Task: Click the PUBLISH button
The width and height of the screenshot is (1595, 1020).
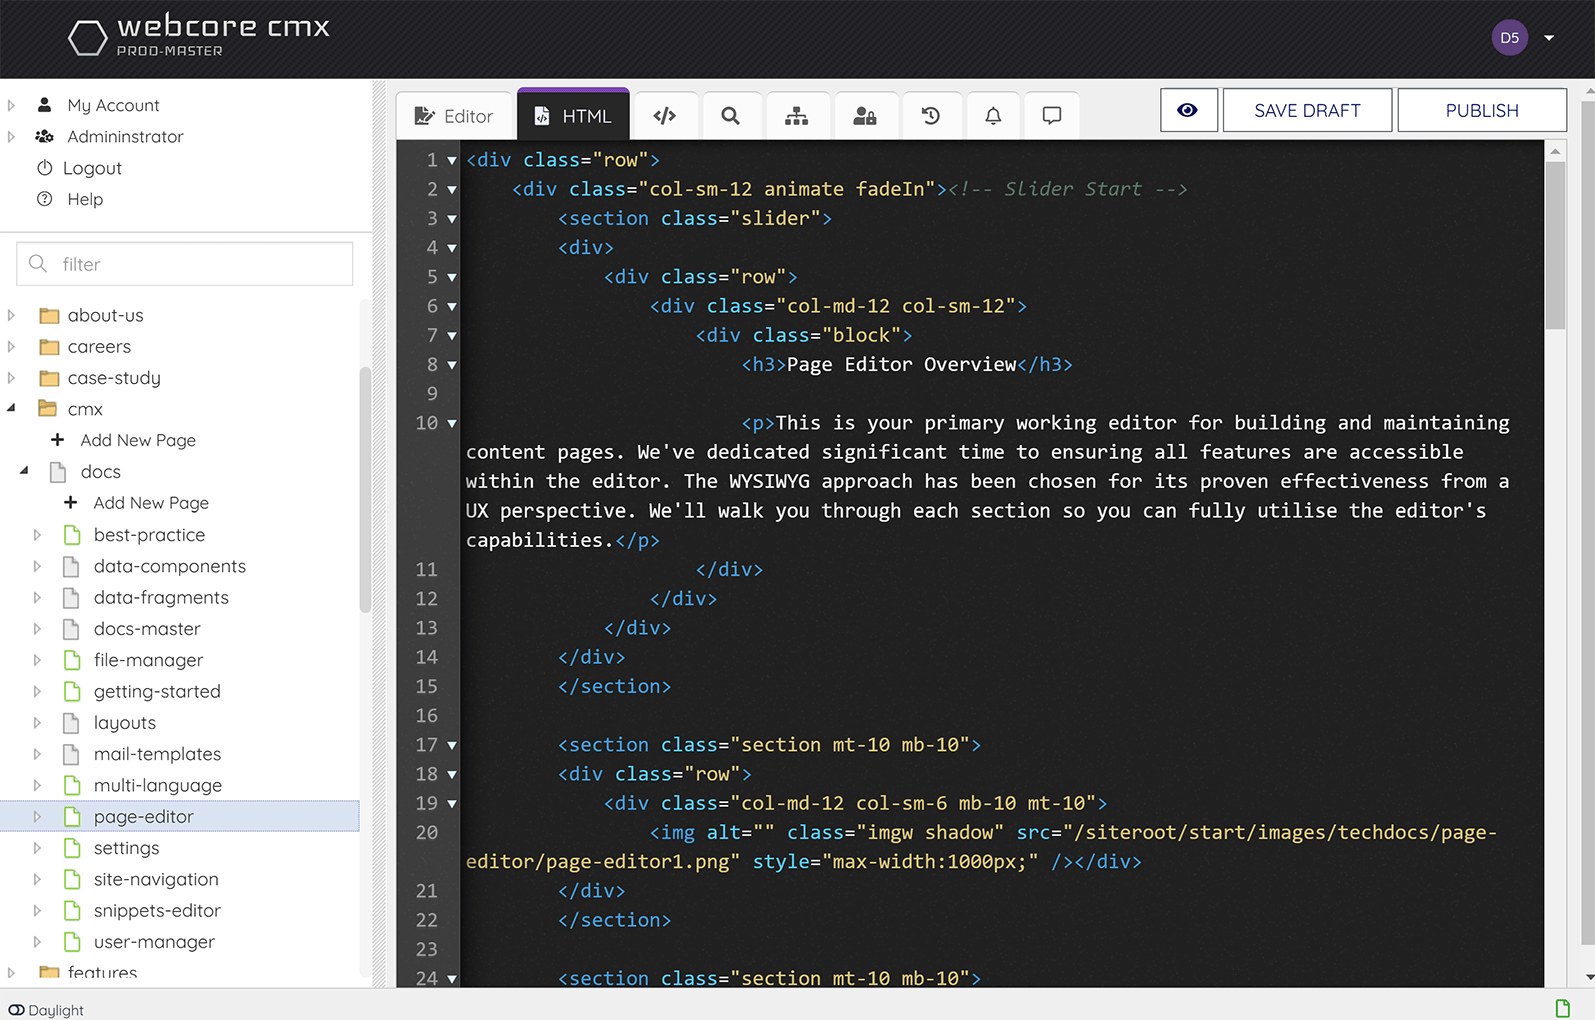Action: 1482,110
